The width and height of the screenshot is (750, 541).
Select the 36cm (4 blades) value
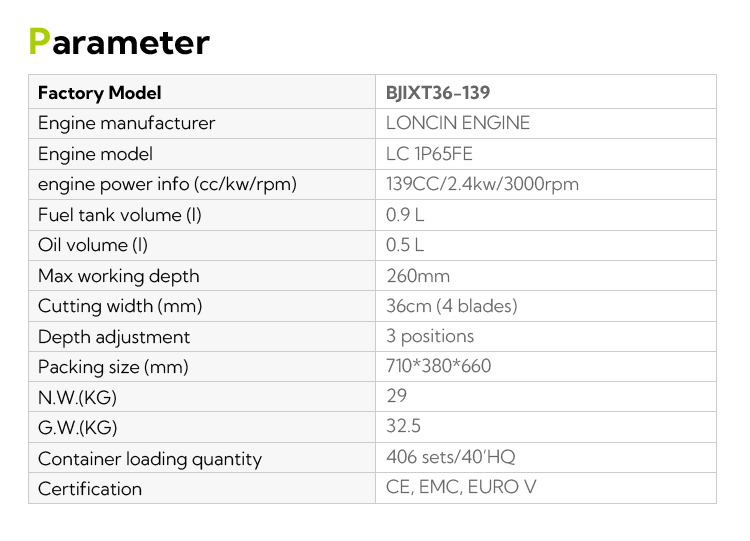452,306
